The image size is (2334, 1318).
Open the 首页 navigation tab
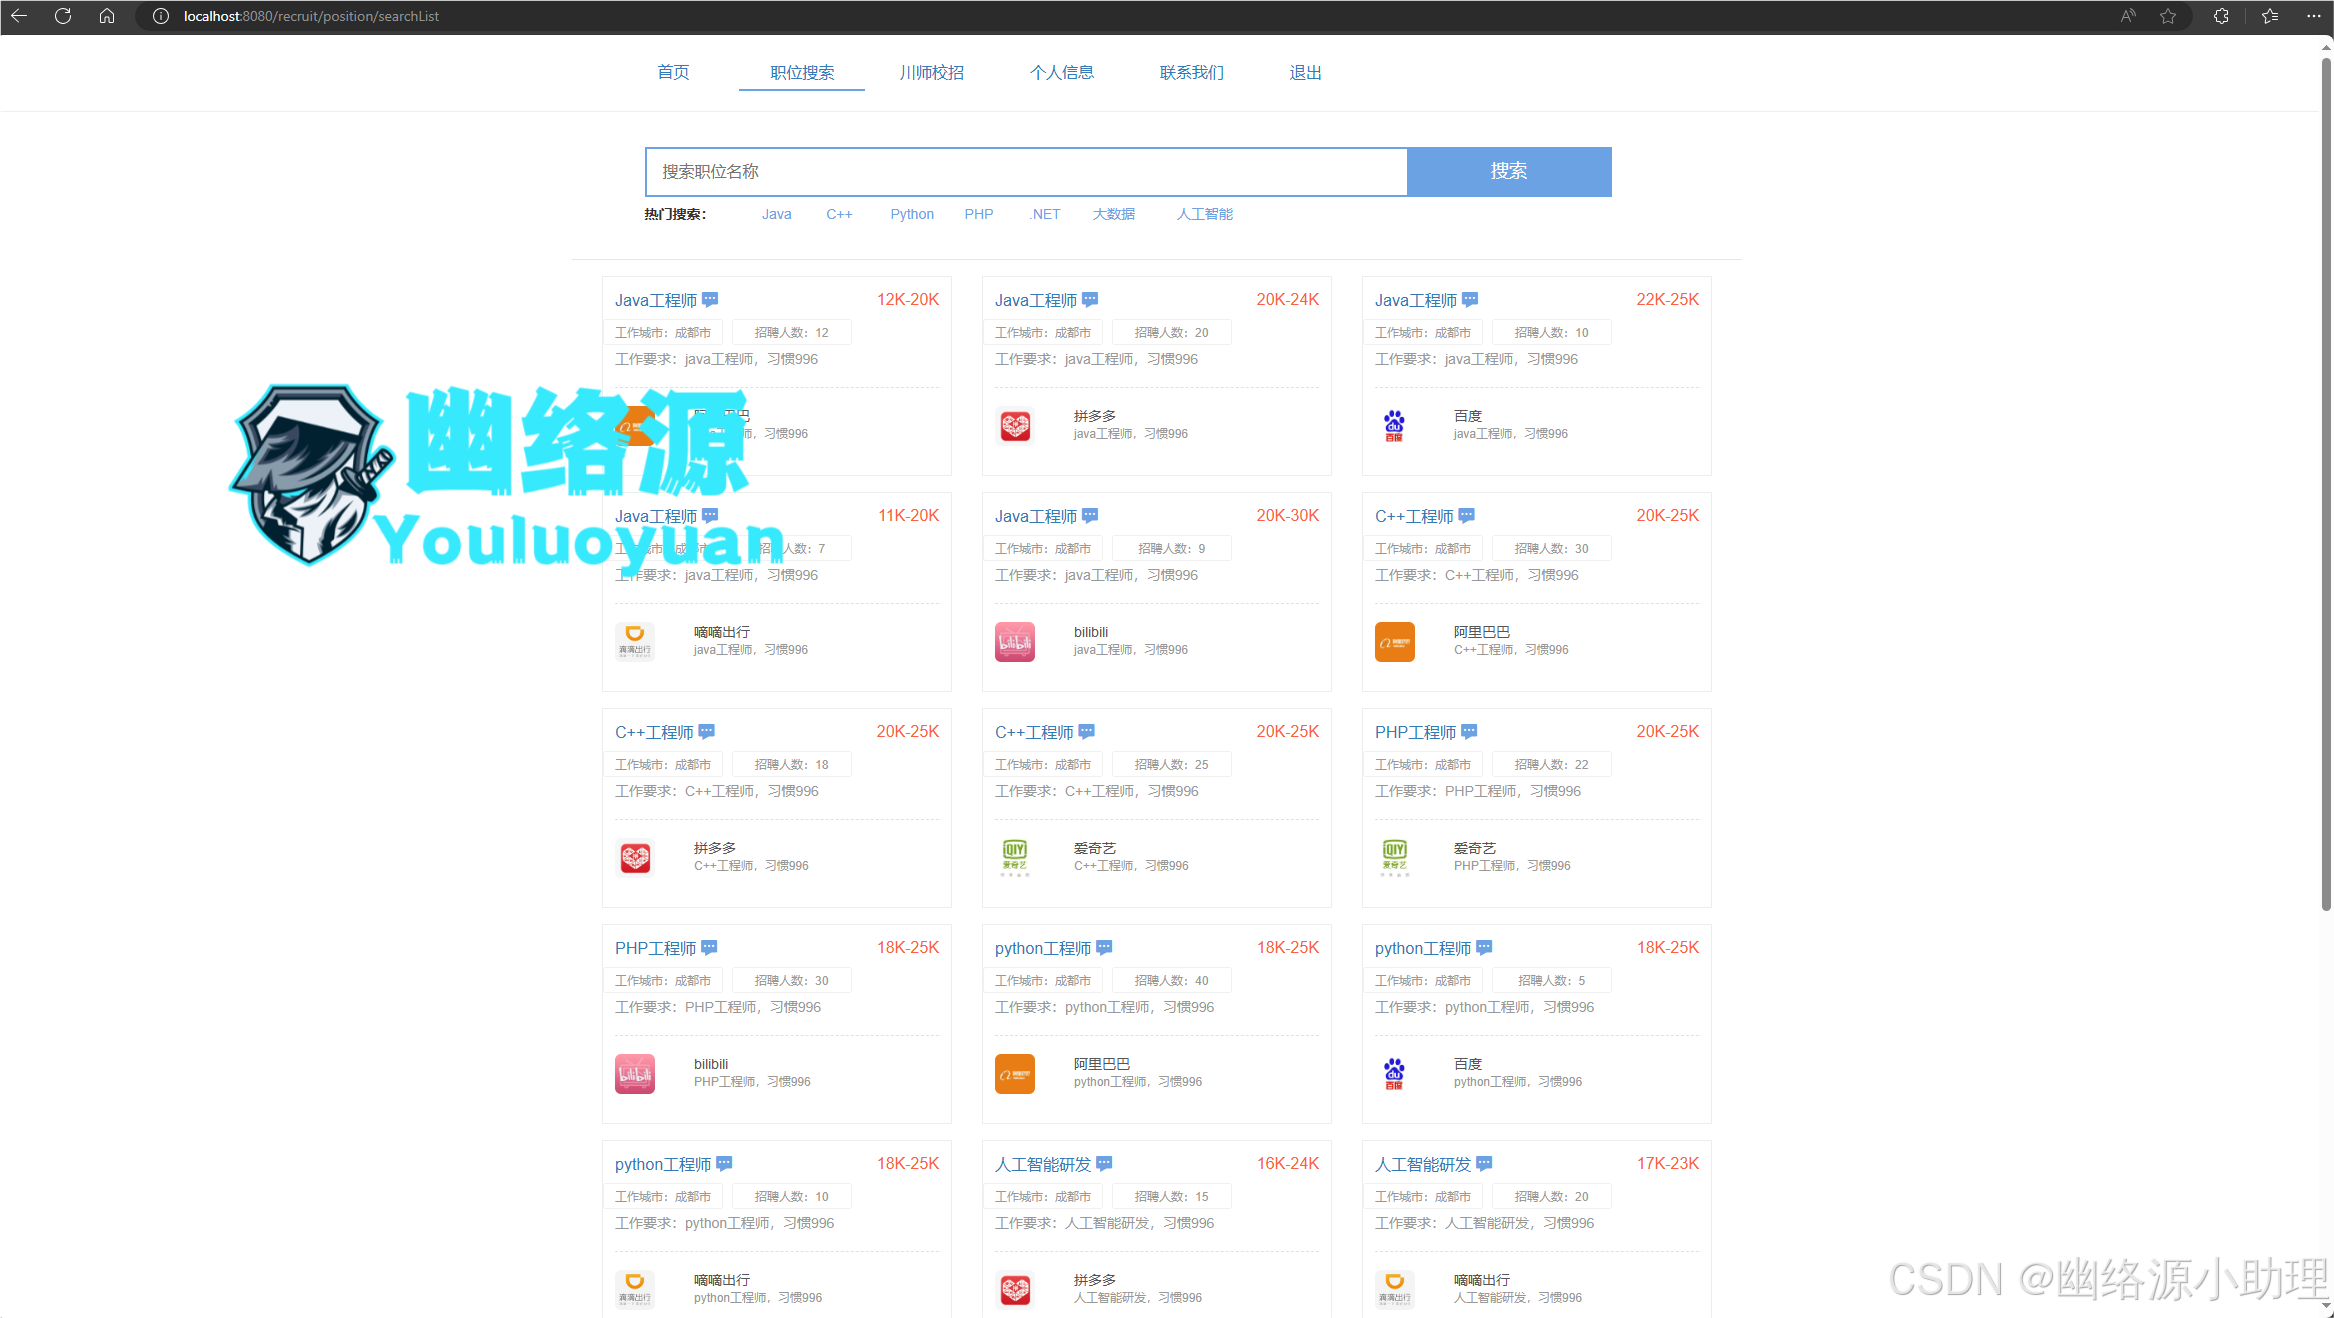673,72
